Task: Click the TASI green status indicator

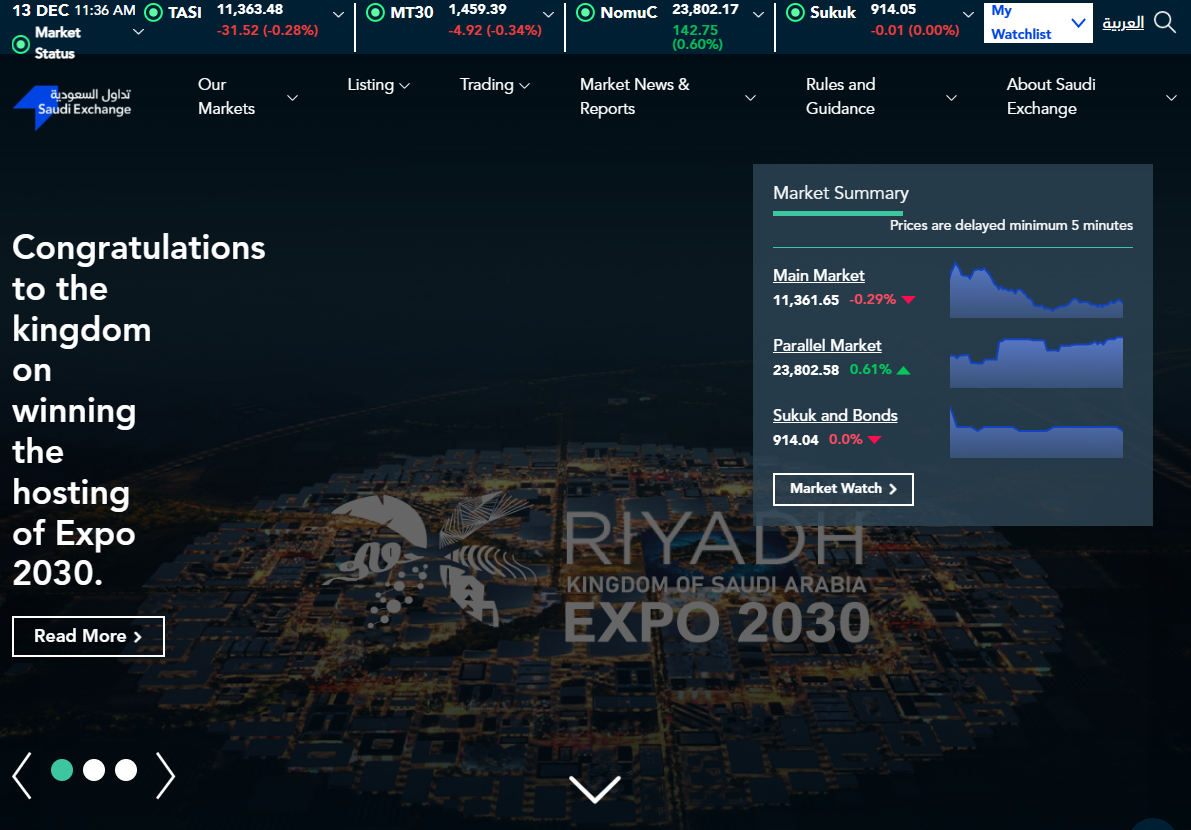Action: (153, 13)
